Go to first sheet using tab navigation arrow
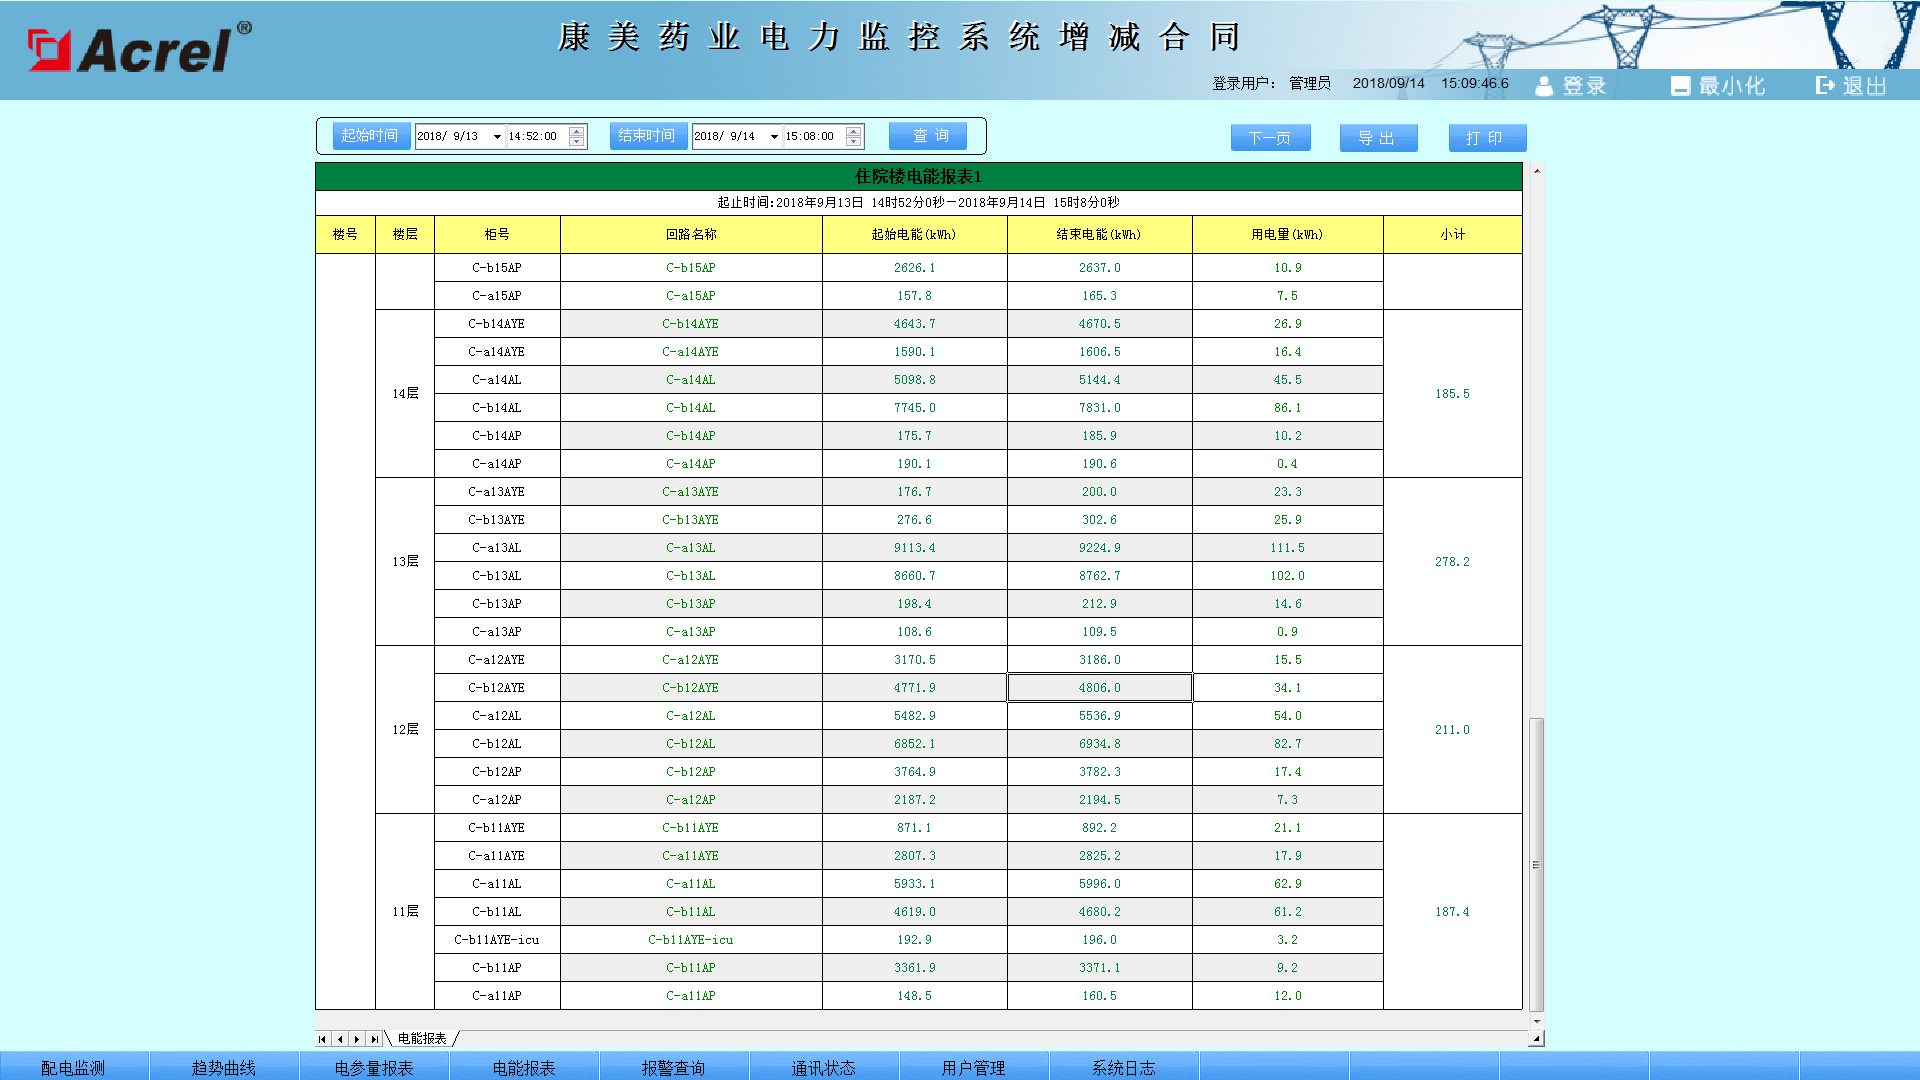Screen dimensions: 1920x1080 (322, 1039)
